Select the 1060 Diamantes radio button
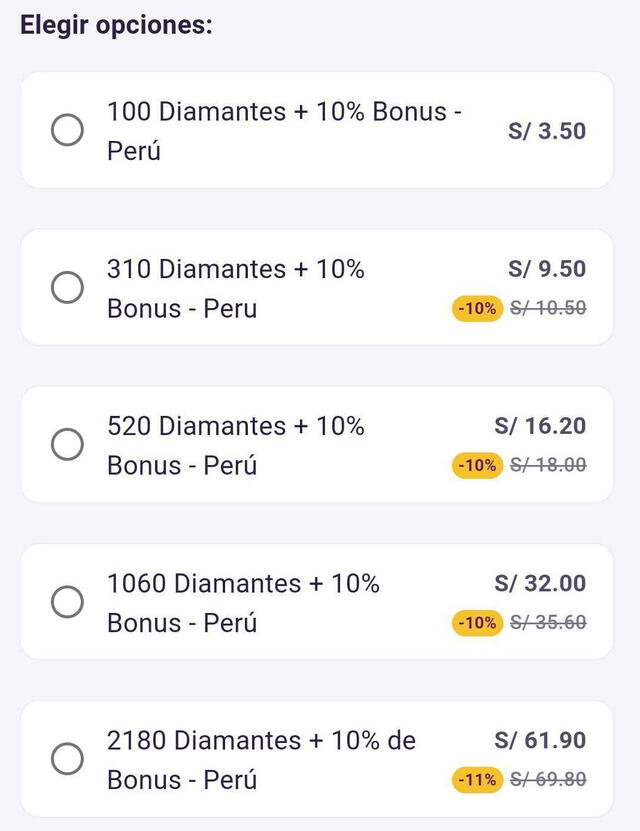 pyautogui.click(x=67, y=602)
